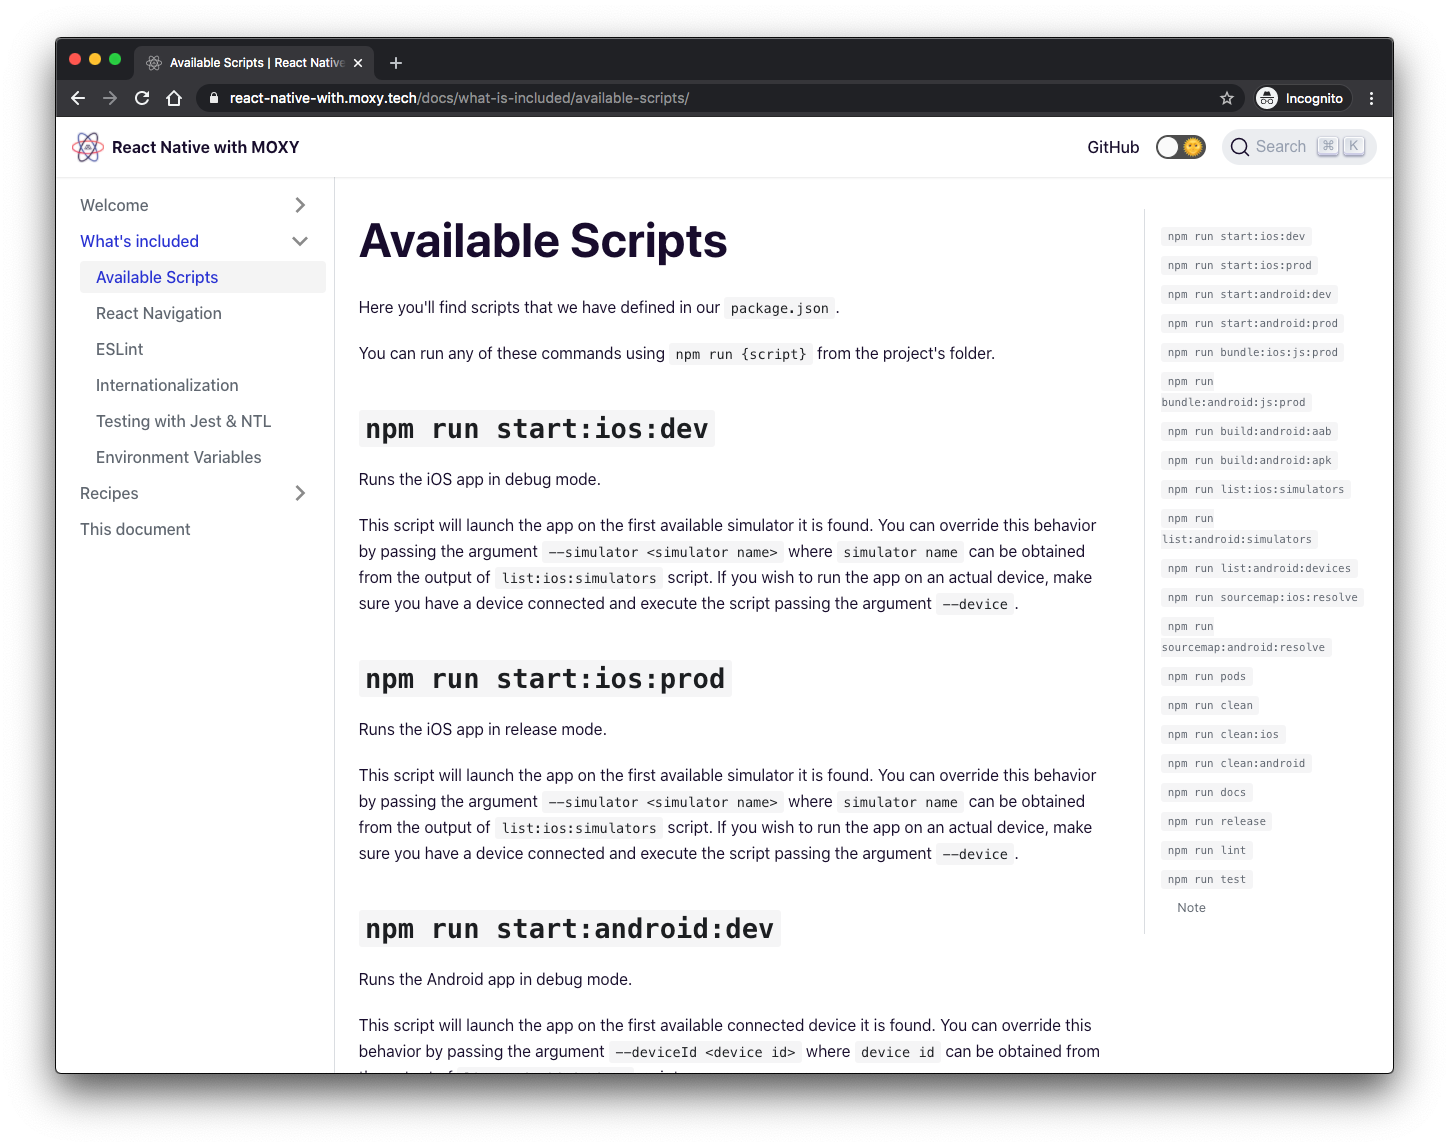Viewport: 1449px width, 1147px height.
Task: Reload the page
Action: pos(142,98)
